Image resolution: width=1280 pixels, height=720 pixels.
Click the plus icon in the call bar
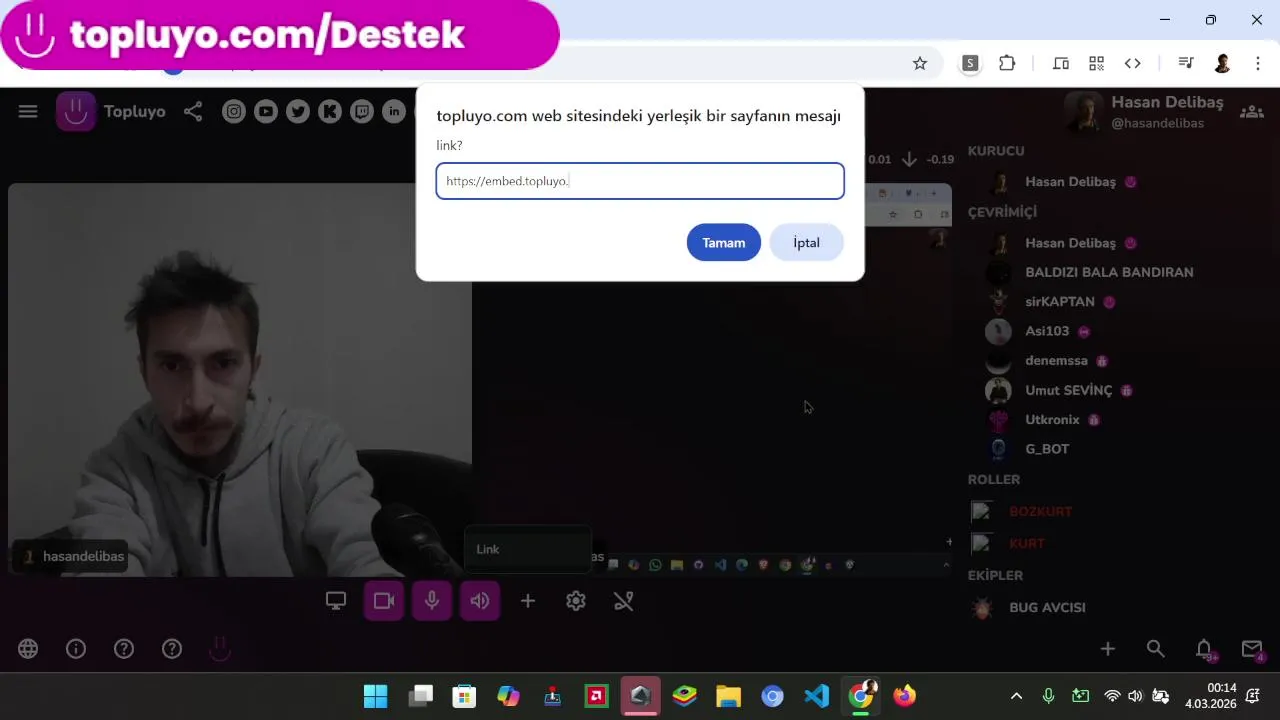(x=528, y=601)
